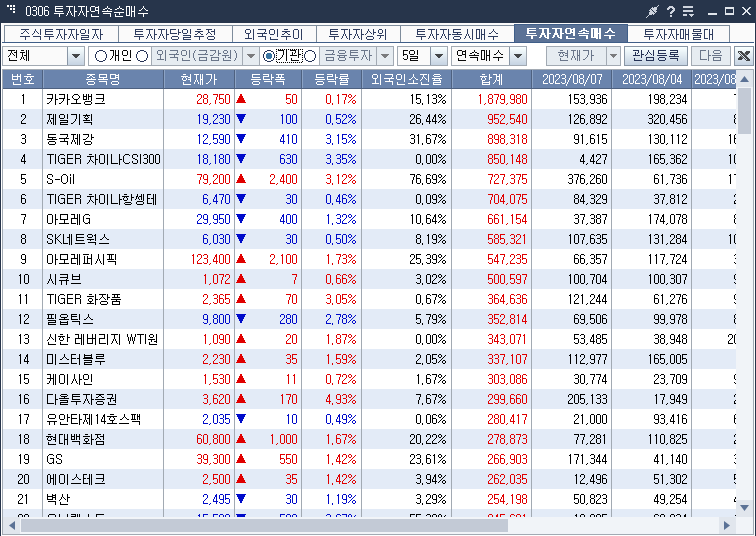756x536 pixels.
Task: Switch to the 외국인추이 tab
Action: click(274, 34)
